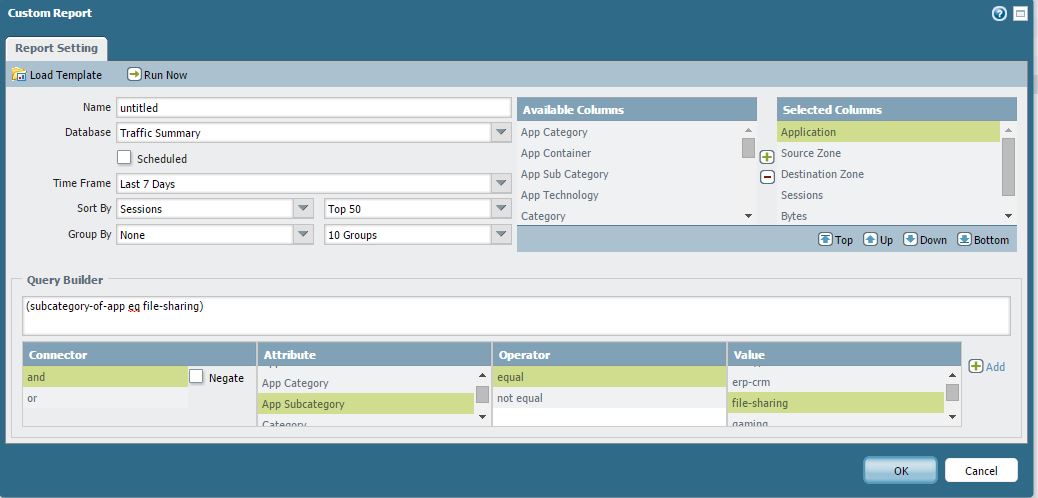The width and height of the screenshot is (1038, 498).
Task: Click the Cancel button
Action: [980, 470]
